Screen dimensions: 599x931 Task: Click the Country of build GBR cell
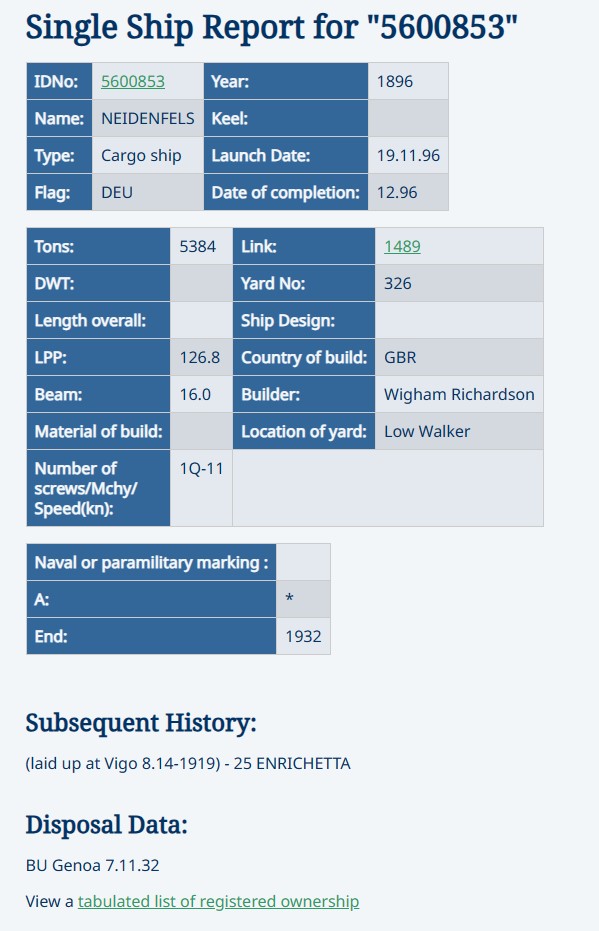pos(459,357)
